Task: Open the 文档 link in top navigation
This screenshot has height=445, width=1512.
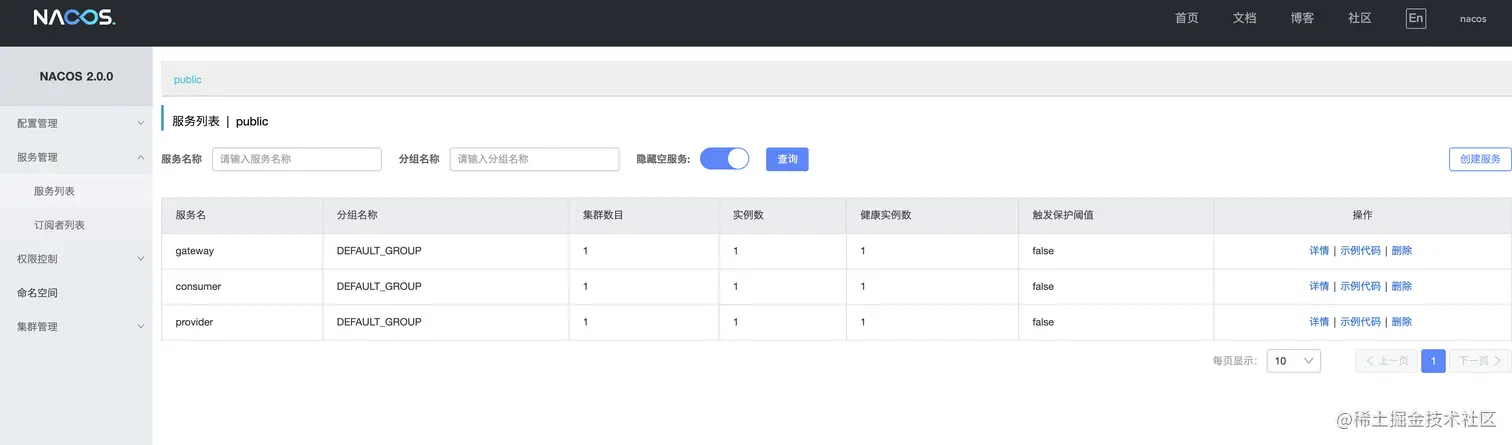Action: point(1244,18)
